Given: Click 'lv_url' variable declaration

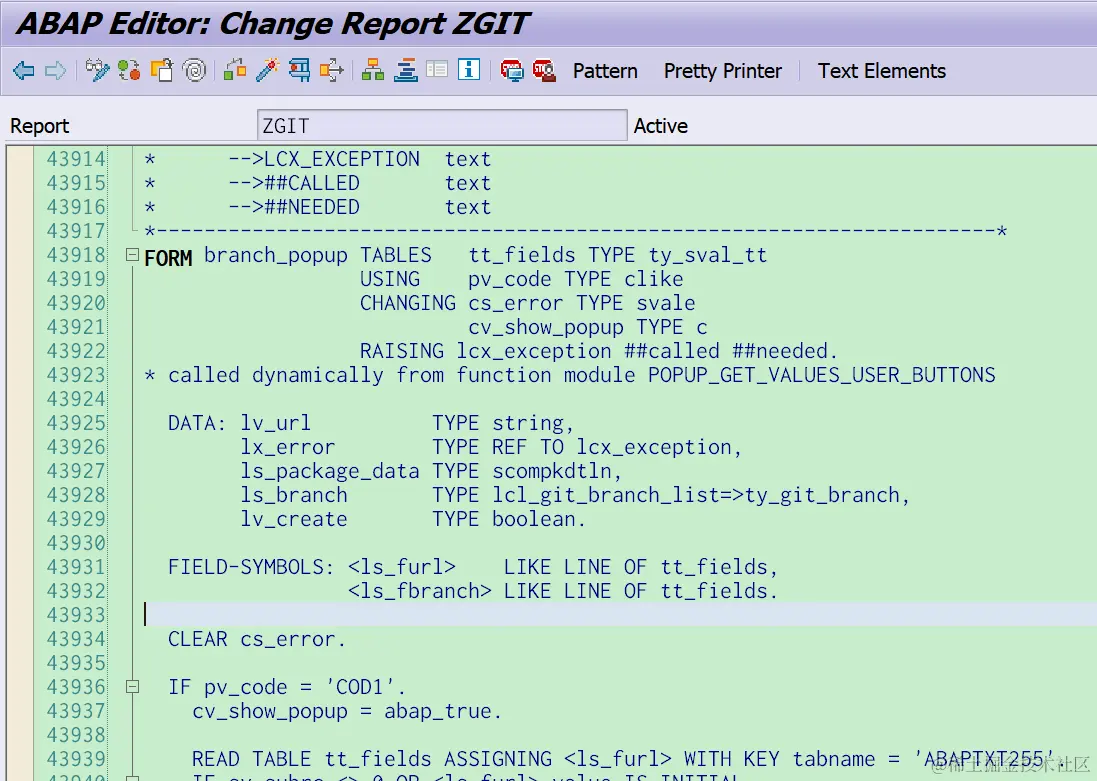Looking at the screenshot, I should [x=276, y=423].
